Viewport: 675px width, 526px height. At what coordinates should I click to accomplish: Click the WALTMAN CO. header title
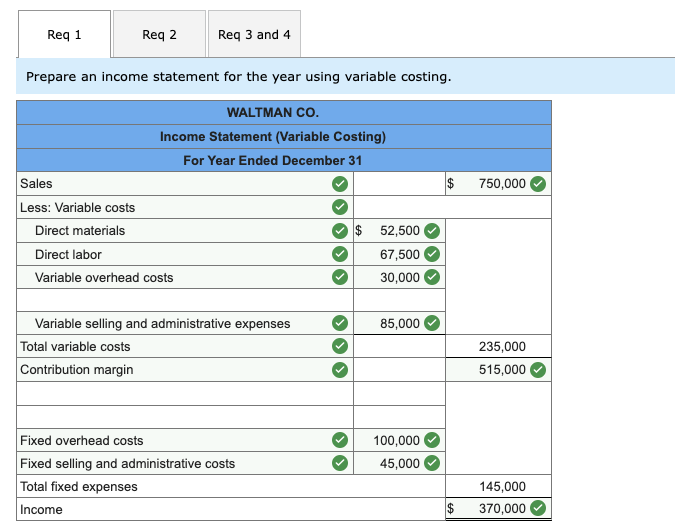[x=273, y=112]
